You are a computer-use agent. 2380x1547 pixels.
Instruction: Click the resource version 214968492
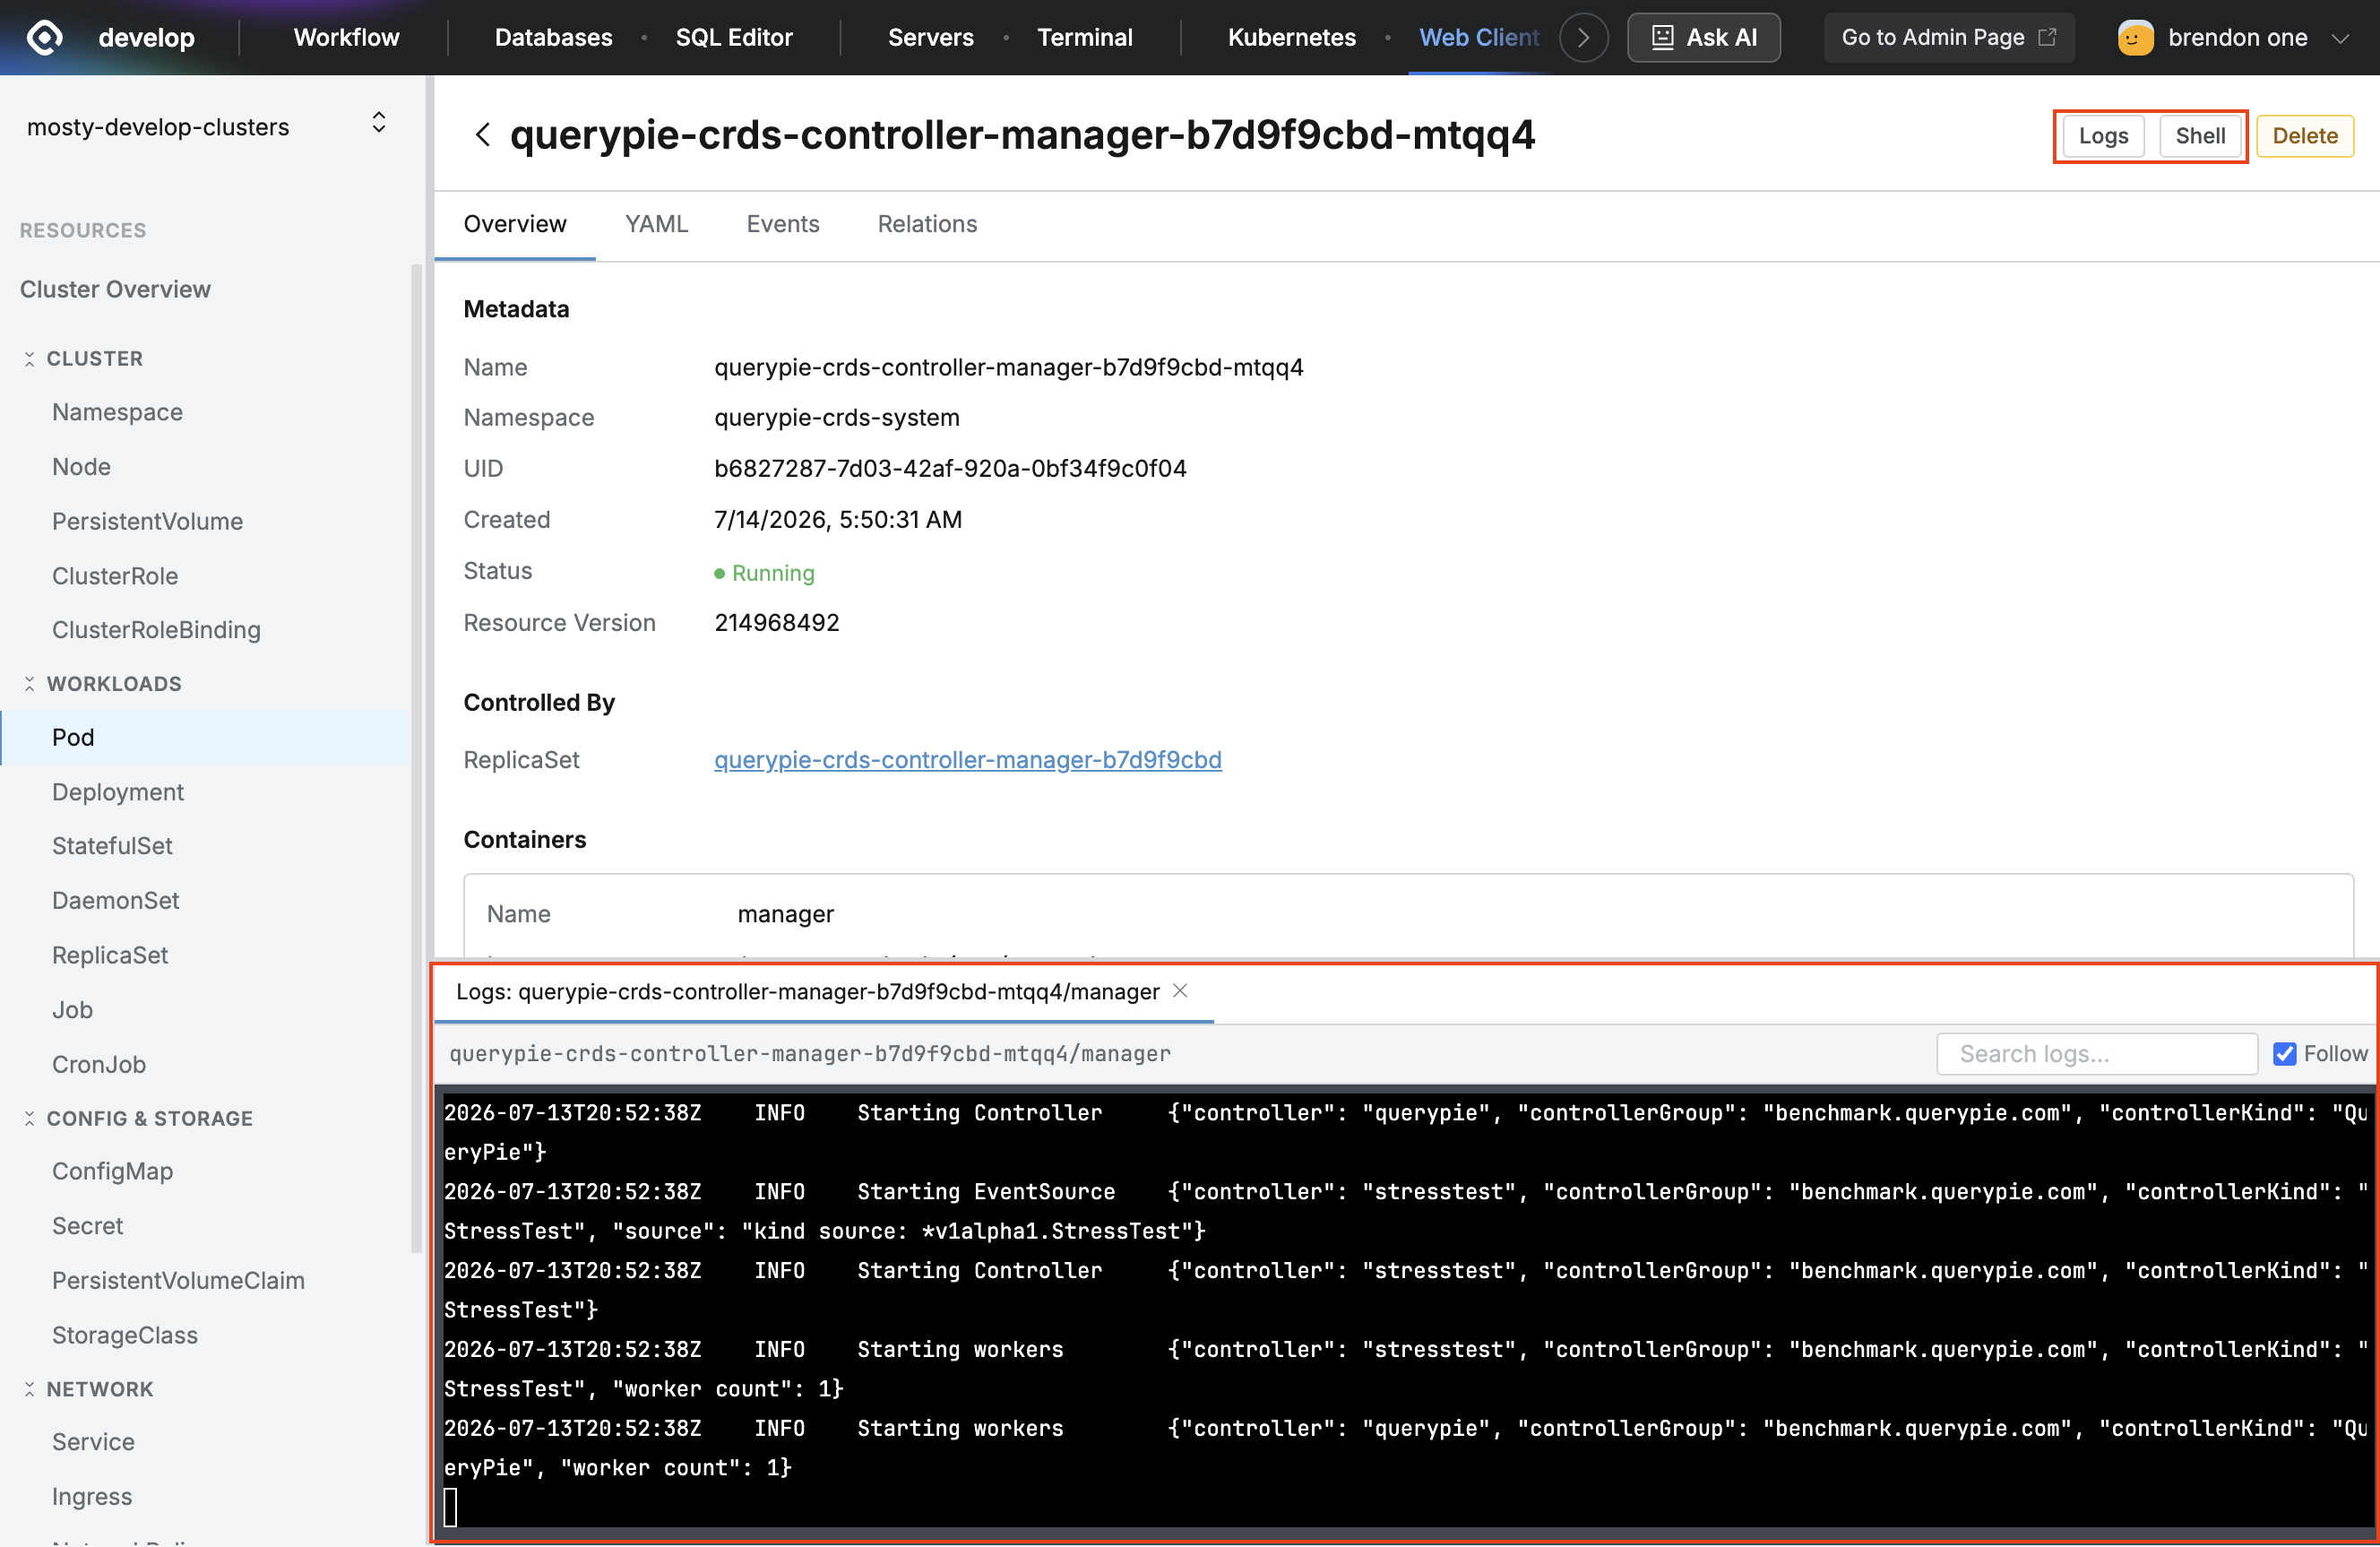776,622
